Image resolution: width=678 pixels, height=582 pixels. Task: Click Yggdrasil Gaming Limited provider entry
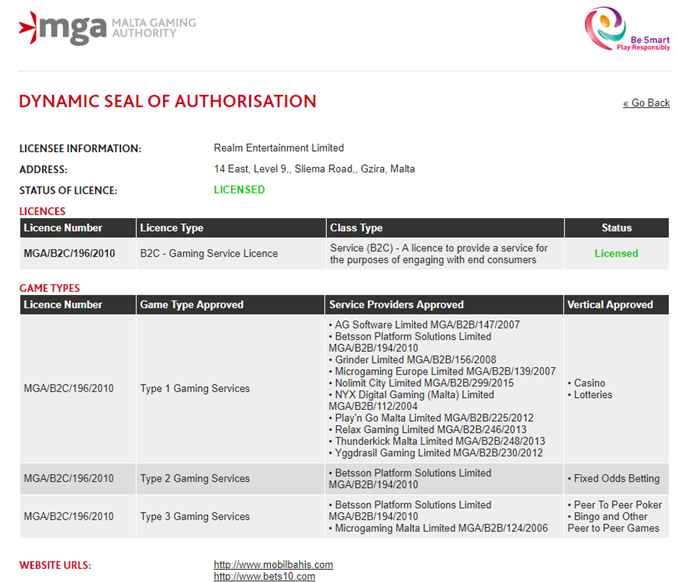[435, 453]
